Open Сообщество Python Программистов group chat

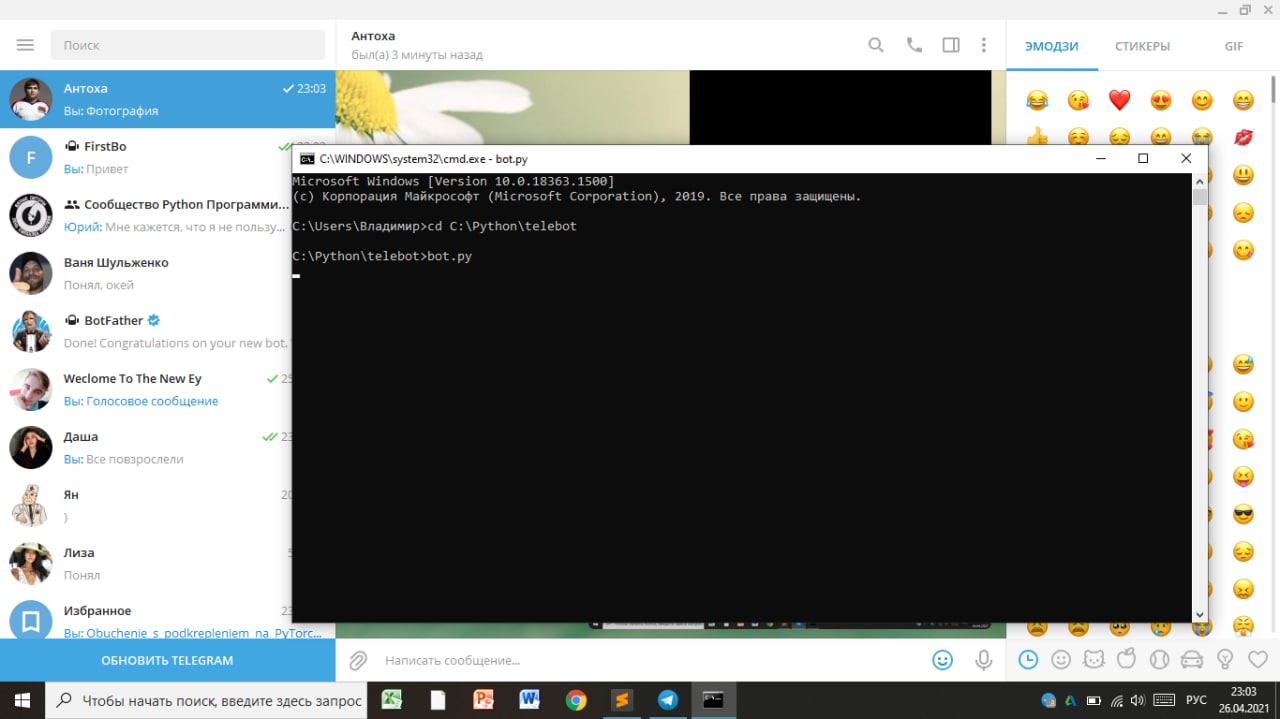167,215
